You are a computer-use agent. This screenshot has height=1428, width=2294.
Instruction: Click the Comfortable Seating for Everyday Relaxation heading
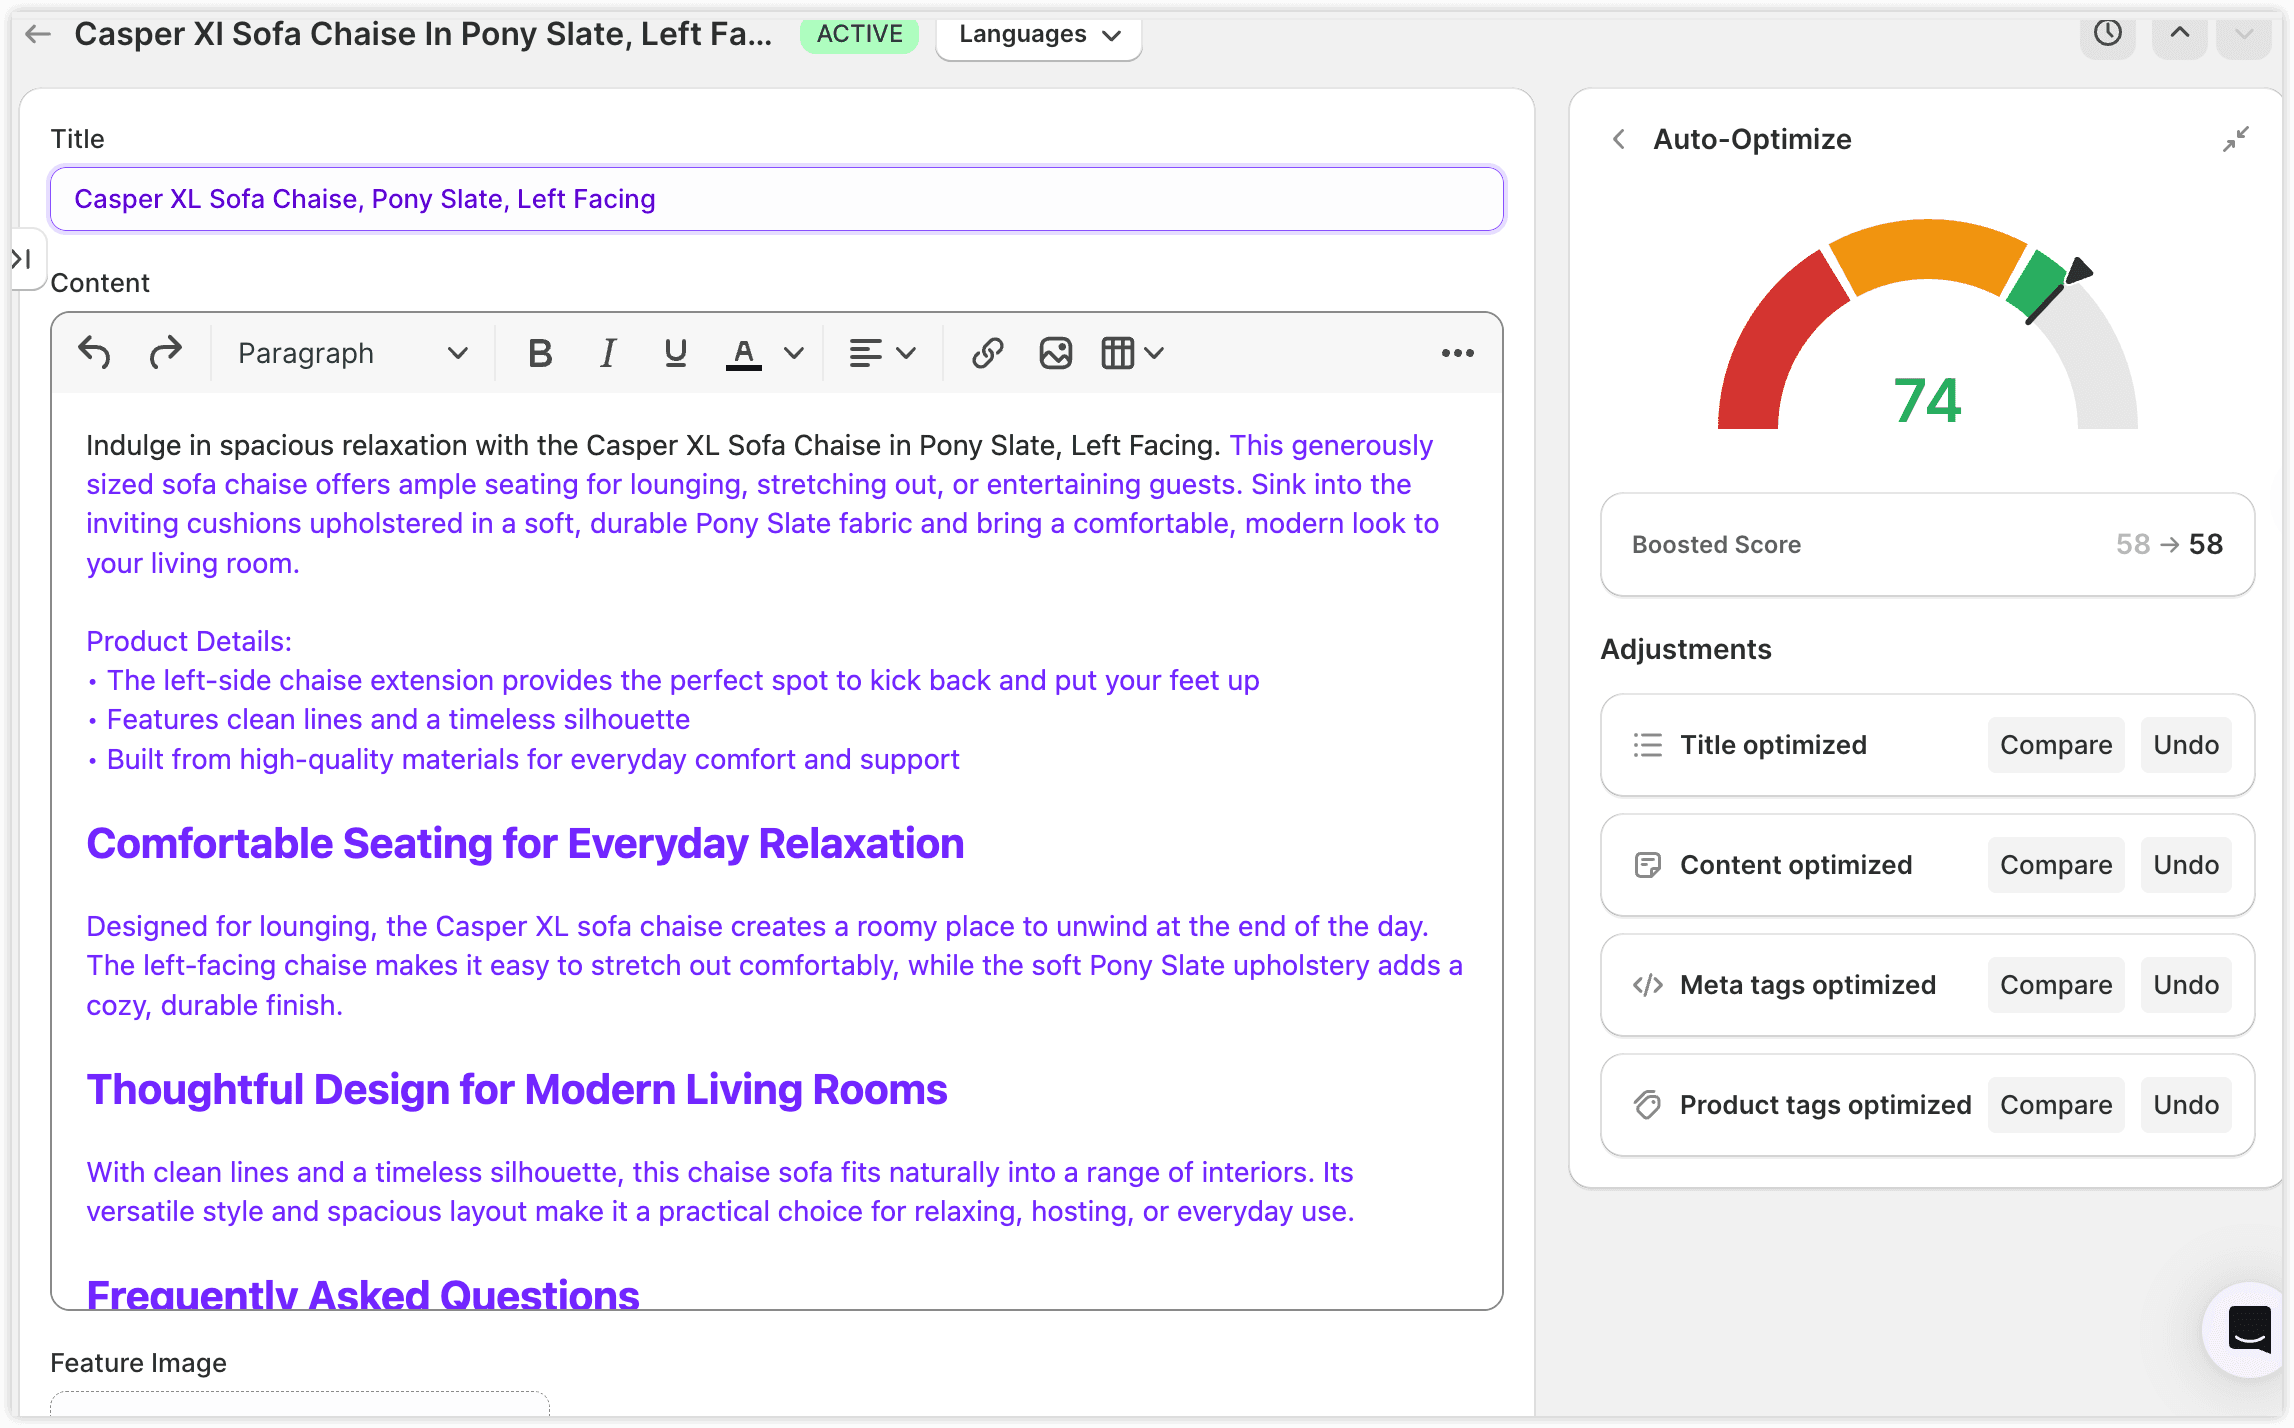(525, 844)
